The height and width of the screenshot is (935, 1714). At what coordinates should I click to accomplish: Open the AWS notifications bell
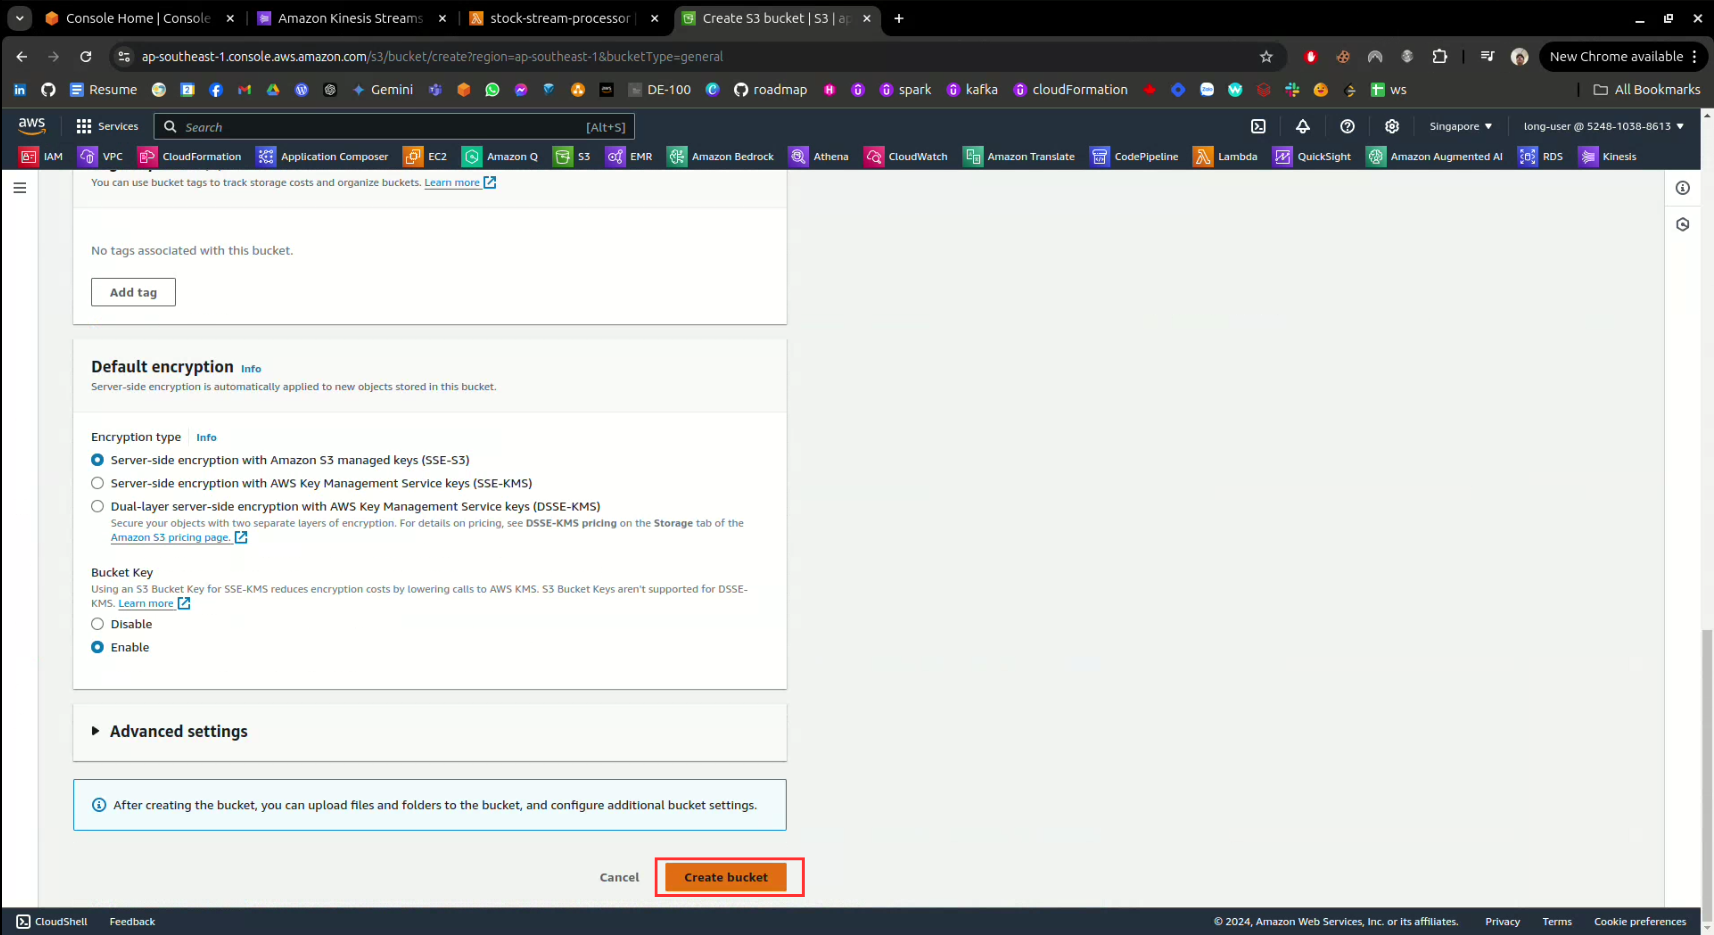[1302, 127]
